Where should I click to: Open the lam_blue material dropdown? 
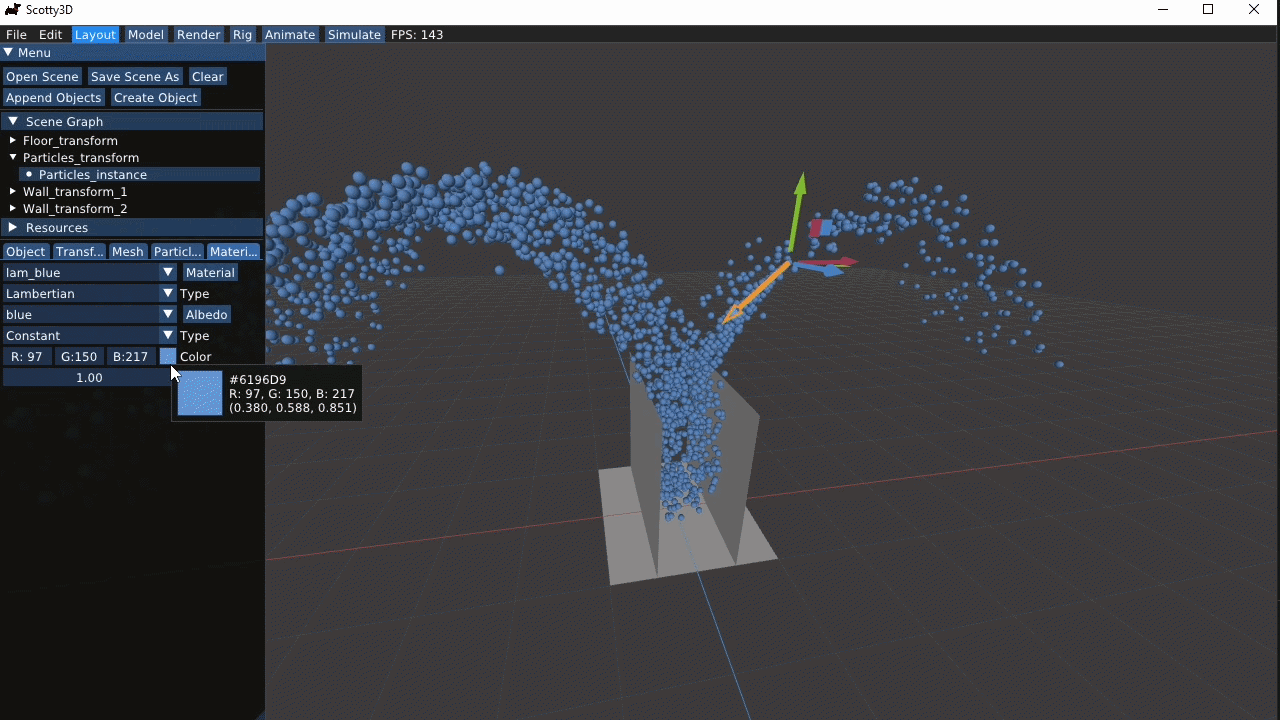click(90, 273)
